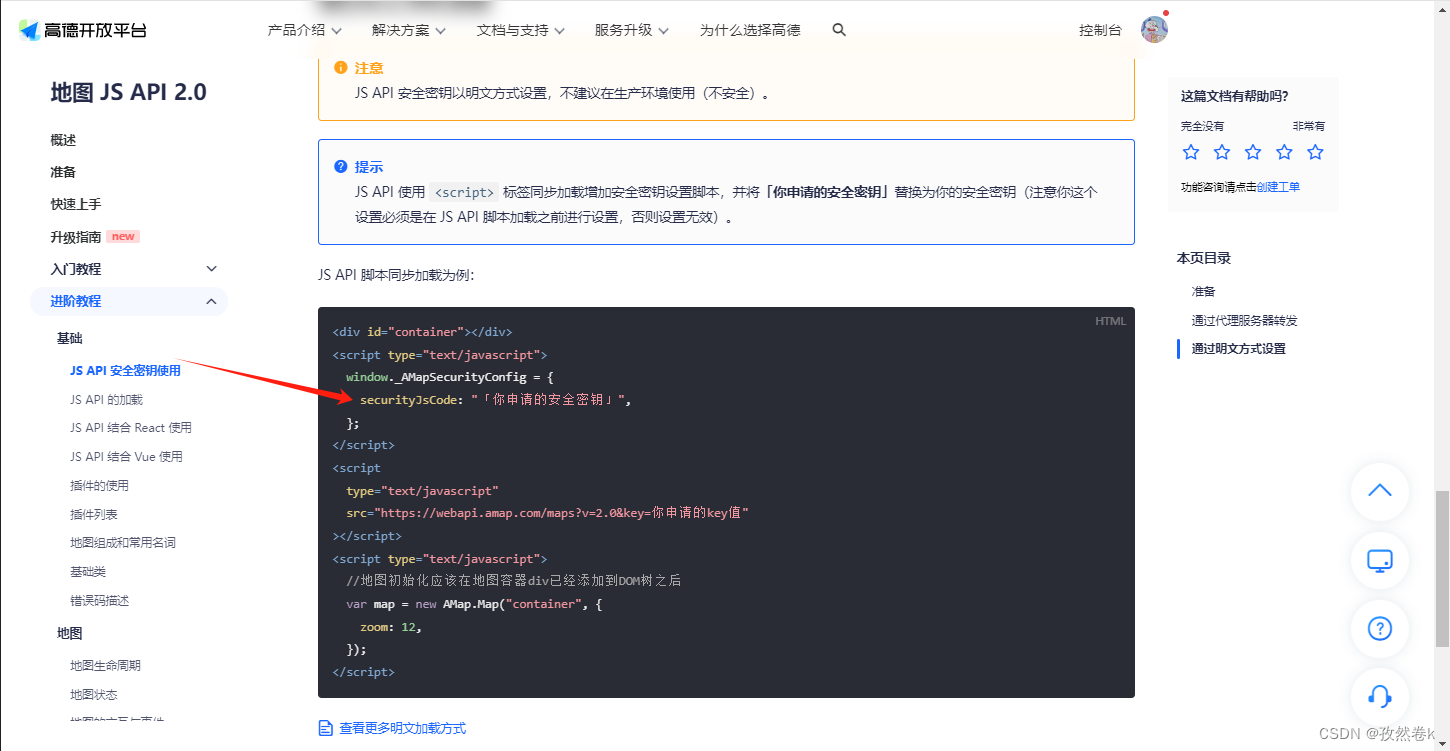This screenshot has width=1450, height=751.
Task: Jump to 通过明文方式设置 in page contents
Action: [x=1238, y=349]
